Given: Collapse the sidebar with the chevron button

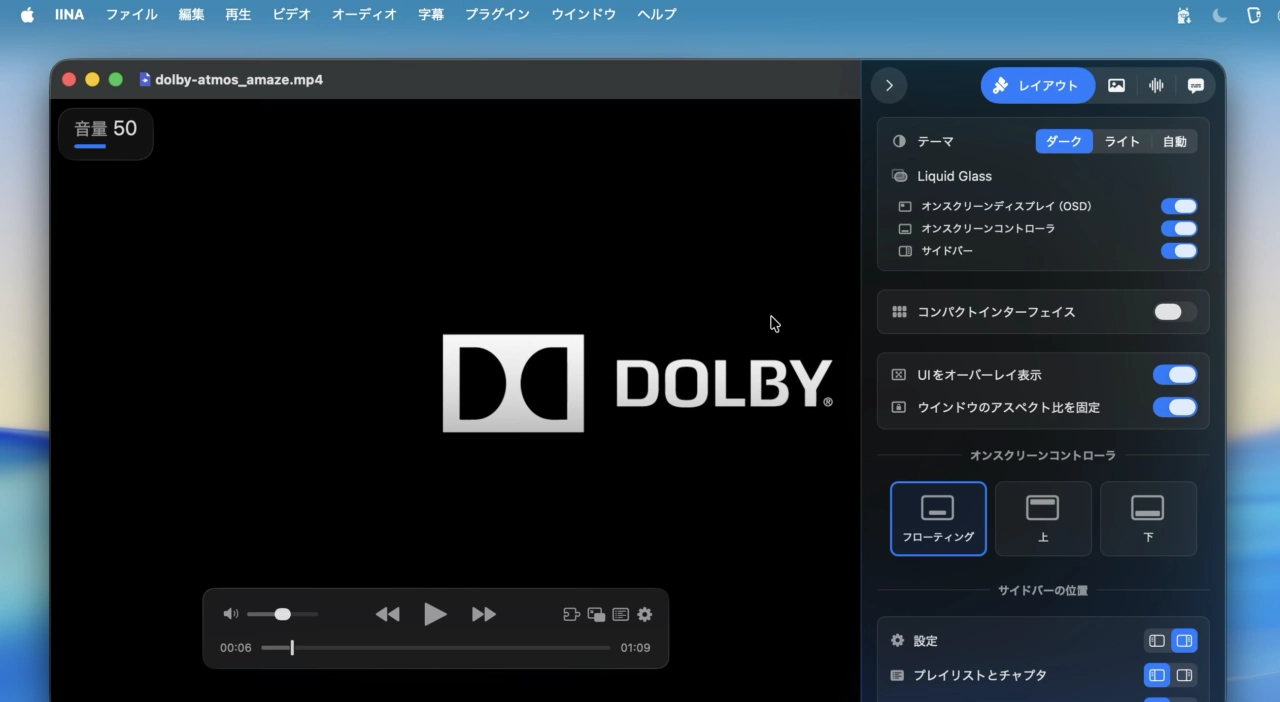Looking at the screenshot, I should pos(889,86).
